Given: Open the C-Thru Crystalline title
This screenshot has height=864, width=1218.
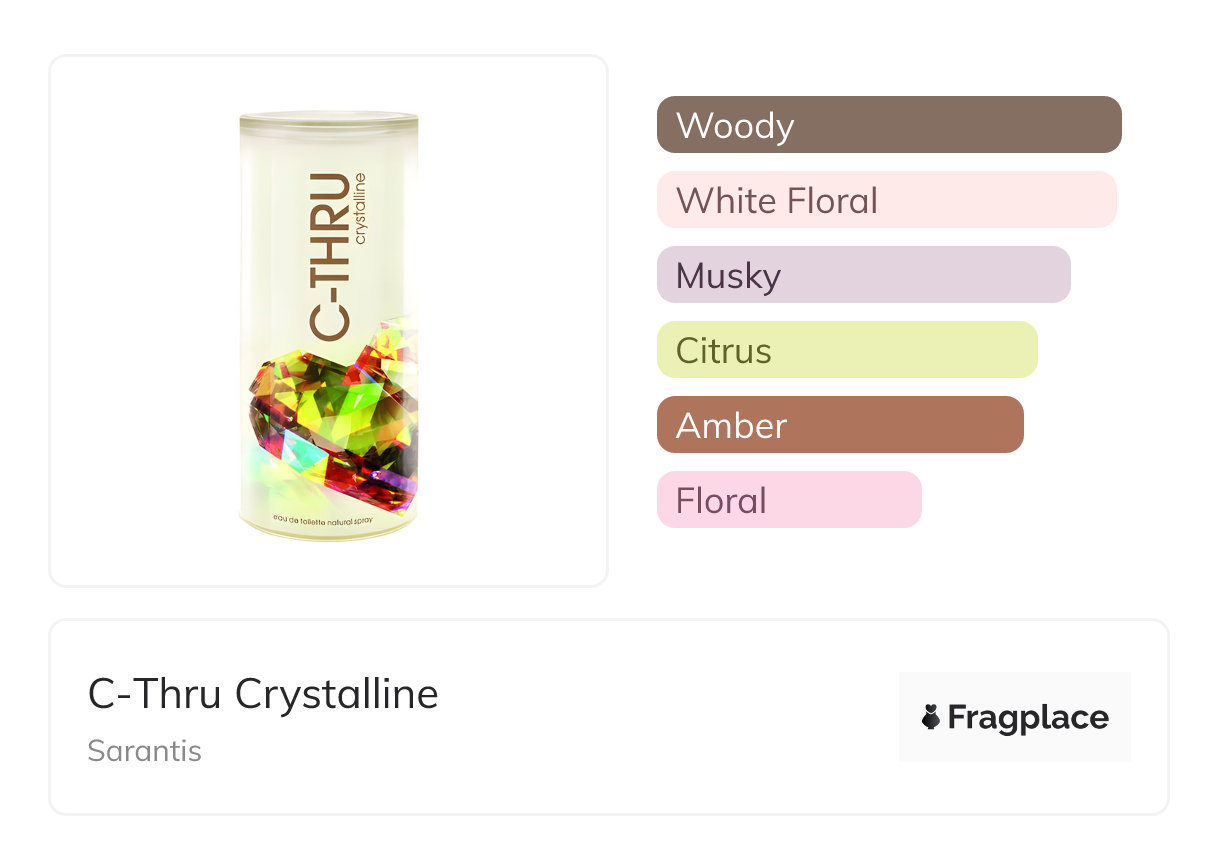Looking at the screenshot, I should (263, 694).
